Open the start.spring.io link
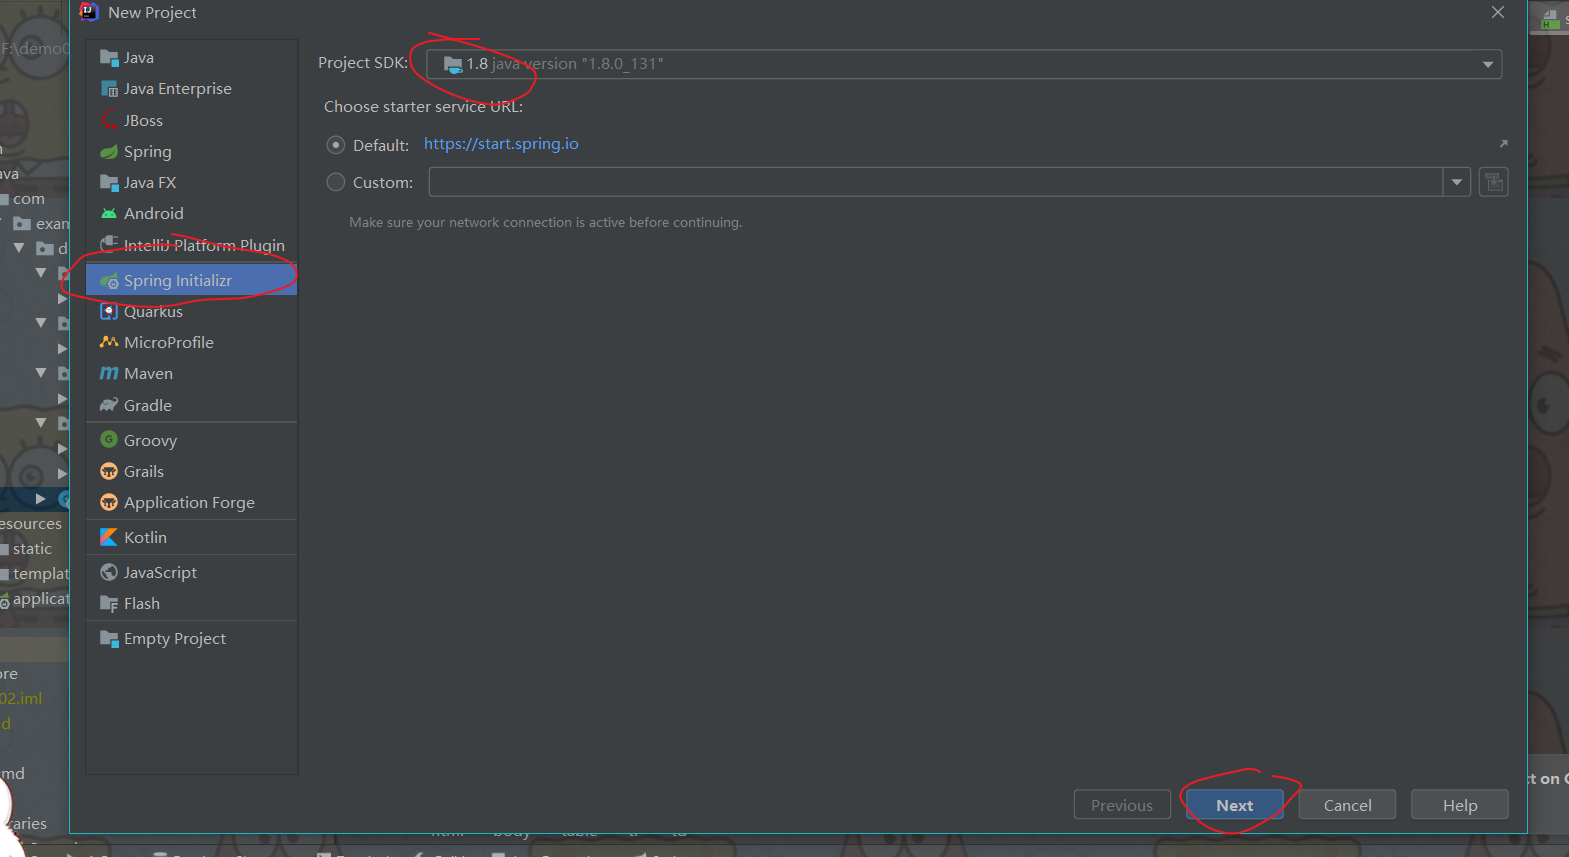This screenshot has width=1569, height=857. click(x=501, y=144)
